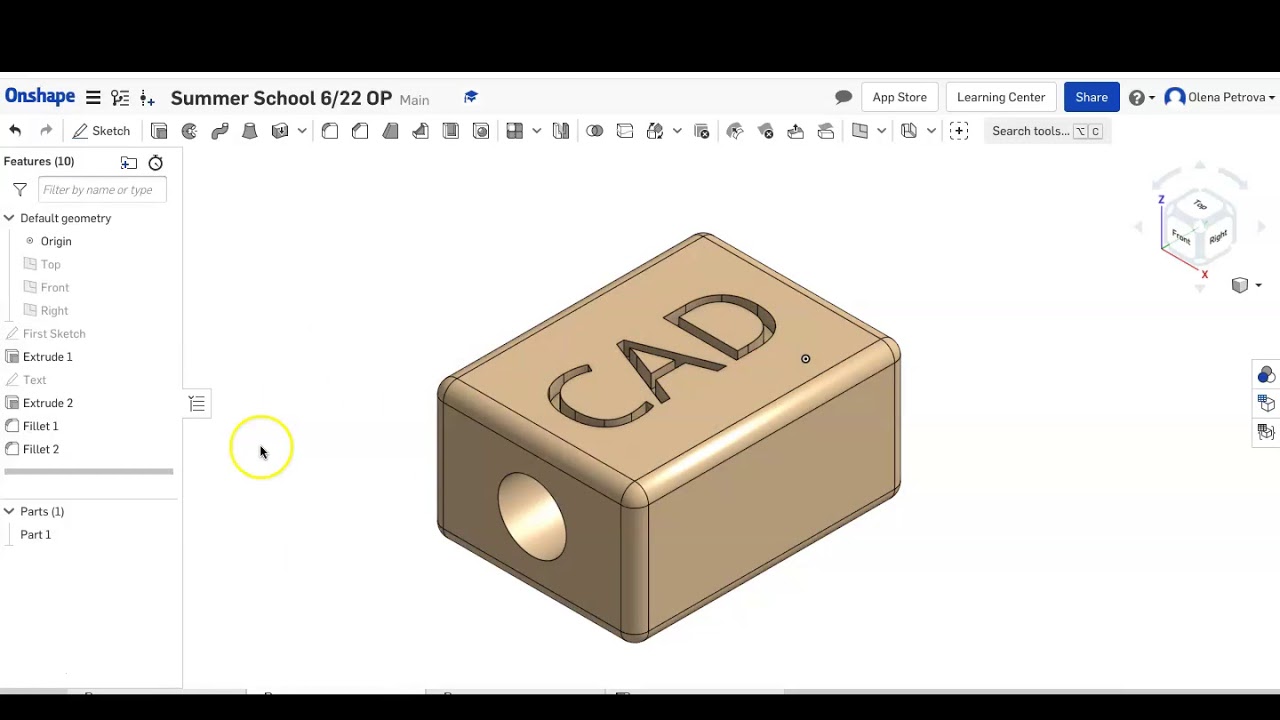Select the Linear pattern tool
Screen dimensions: 1280x720
tap(515, 131)
